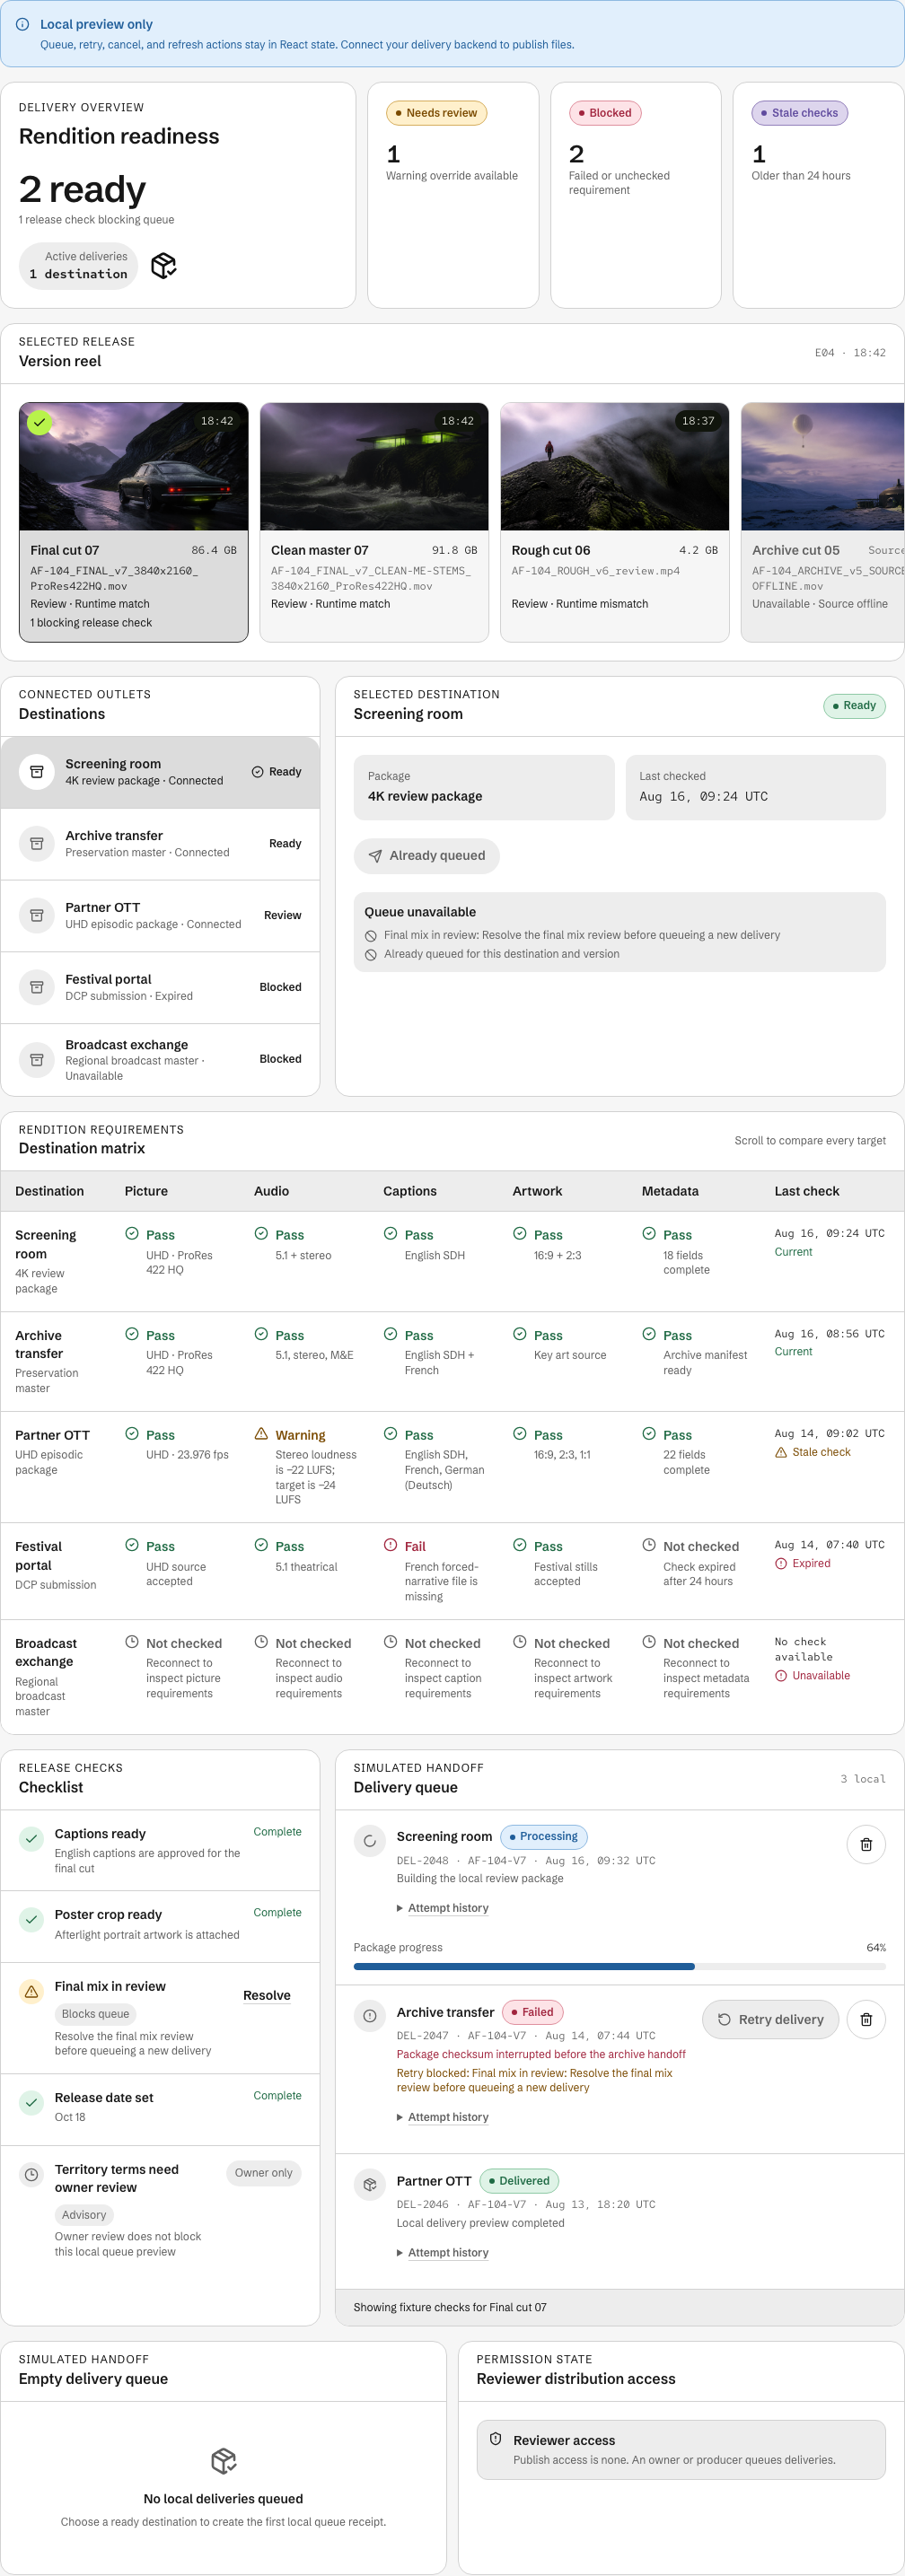Image resolution: width=905 pixels, height=2576 pixels.
Task: Click the Last check column header
Action: (807, 1191)
